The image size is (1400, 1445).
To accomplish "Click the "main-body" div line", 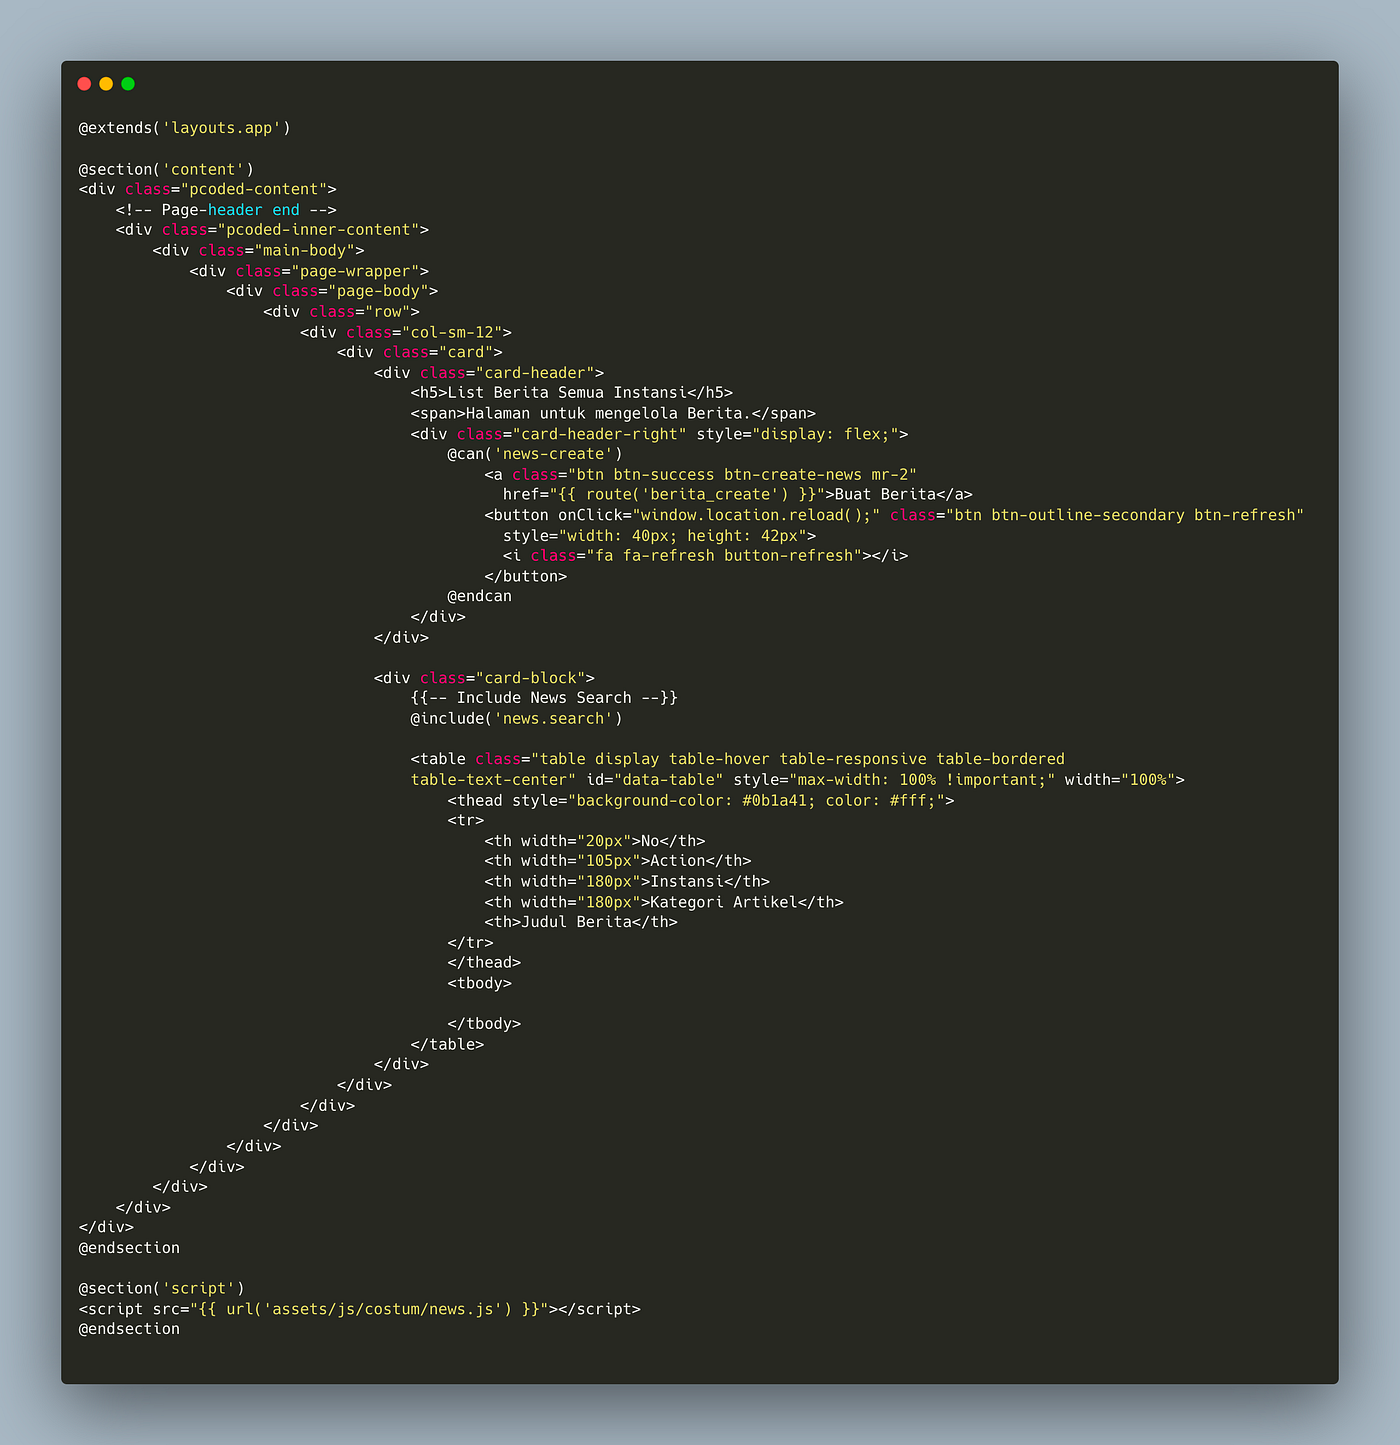I will click(x=258, y=250).
